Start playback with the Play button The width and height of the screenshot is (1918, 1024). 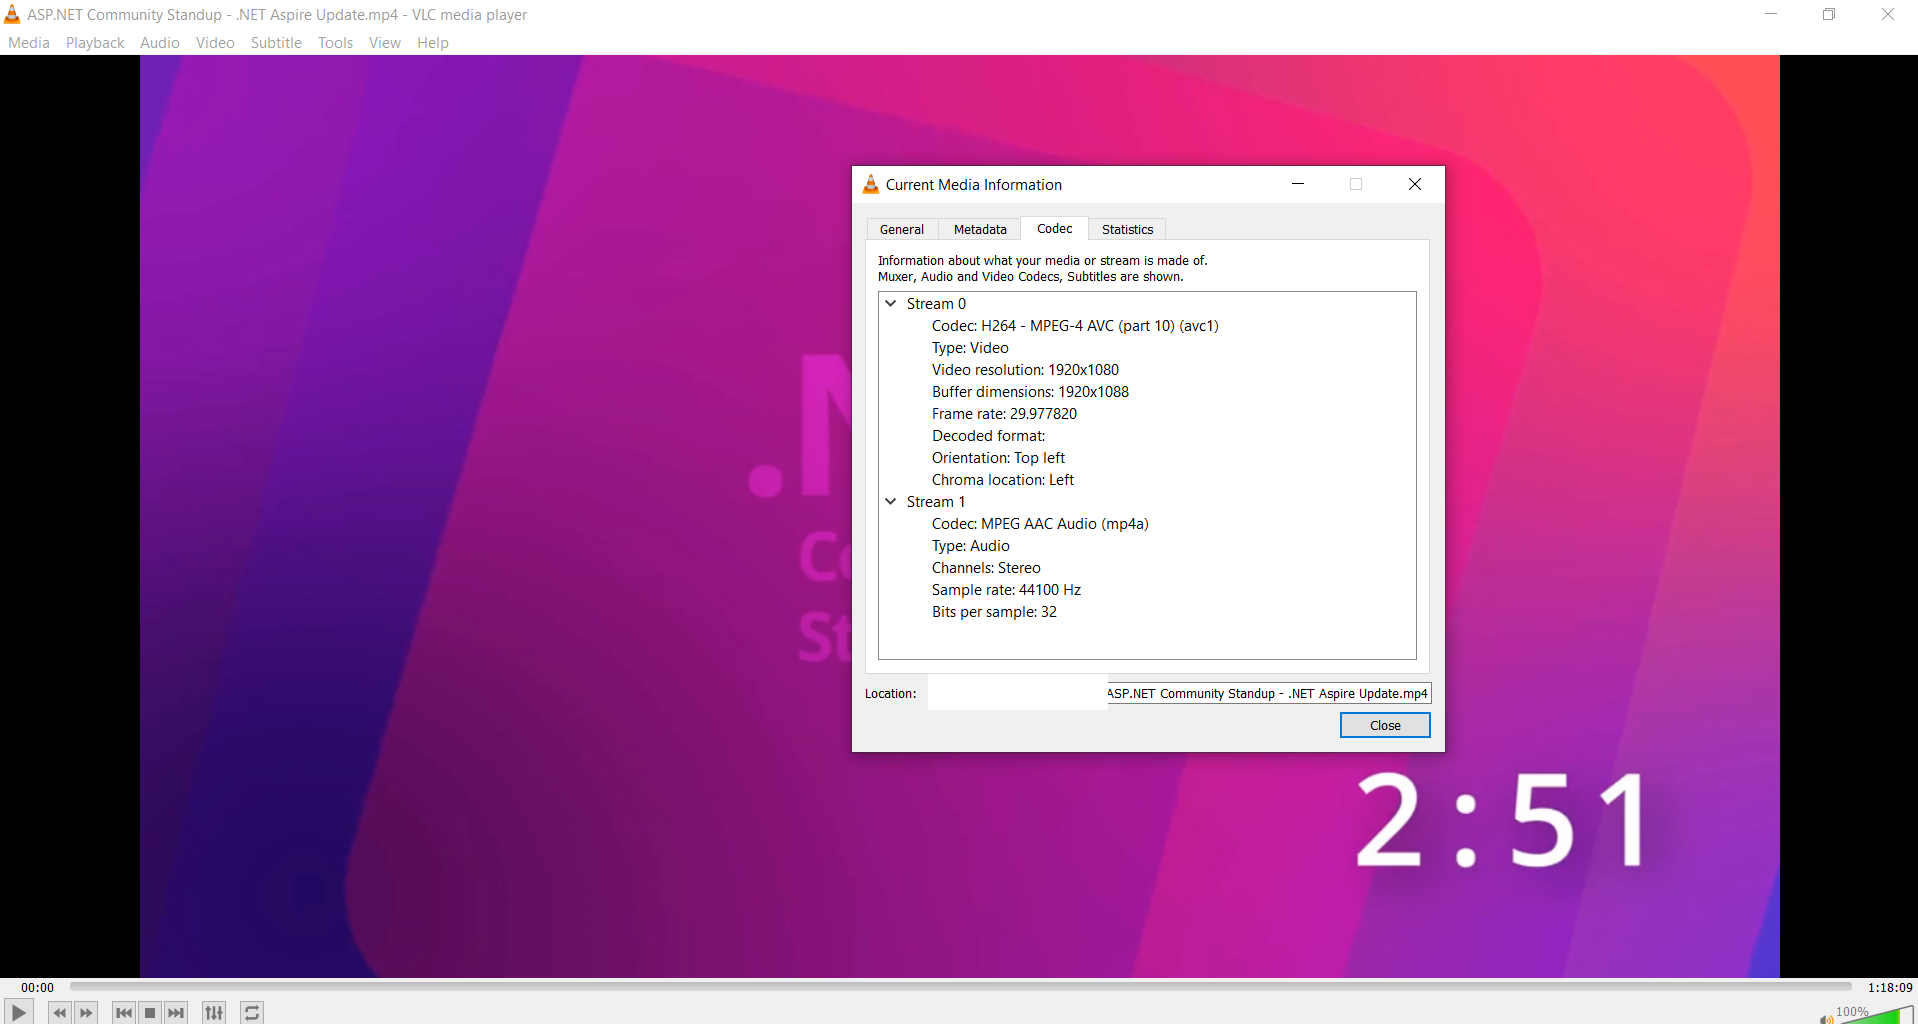pyautogui.click(x=18, y=1012)
